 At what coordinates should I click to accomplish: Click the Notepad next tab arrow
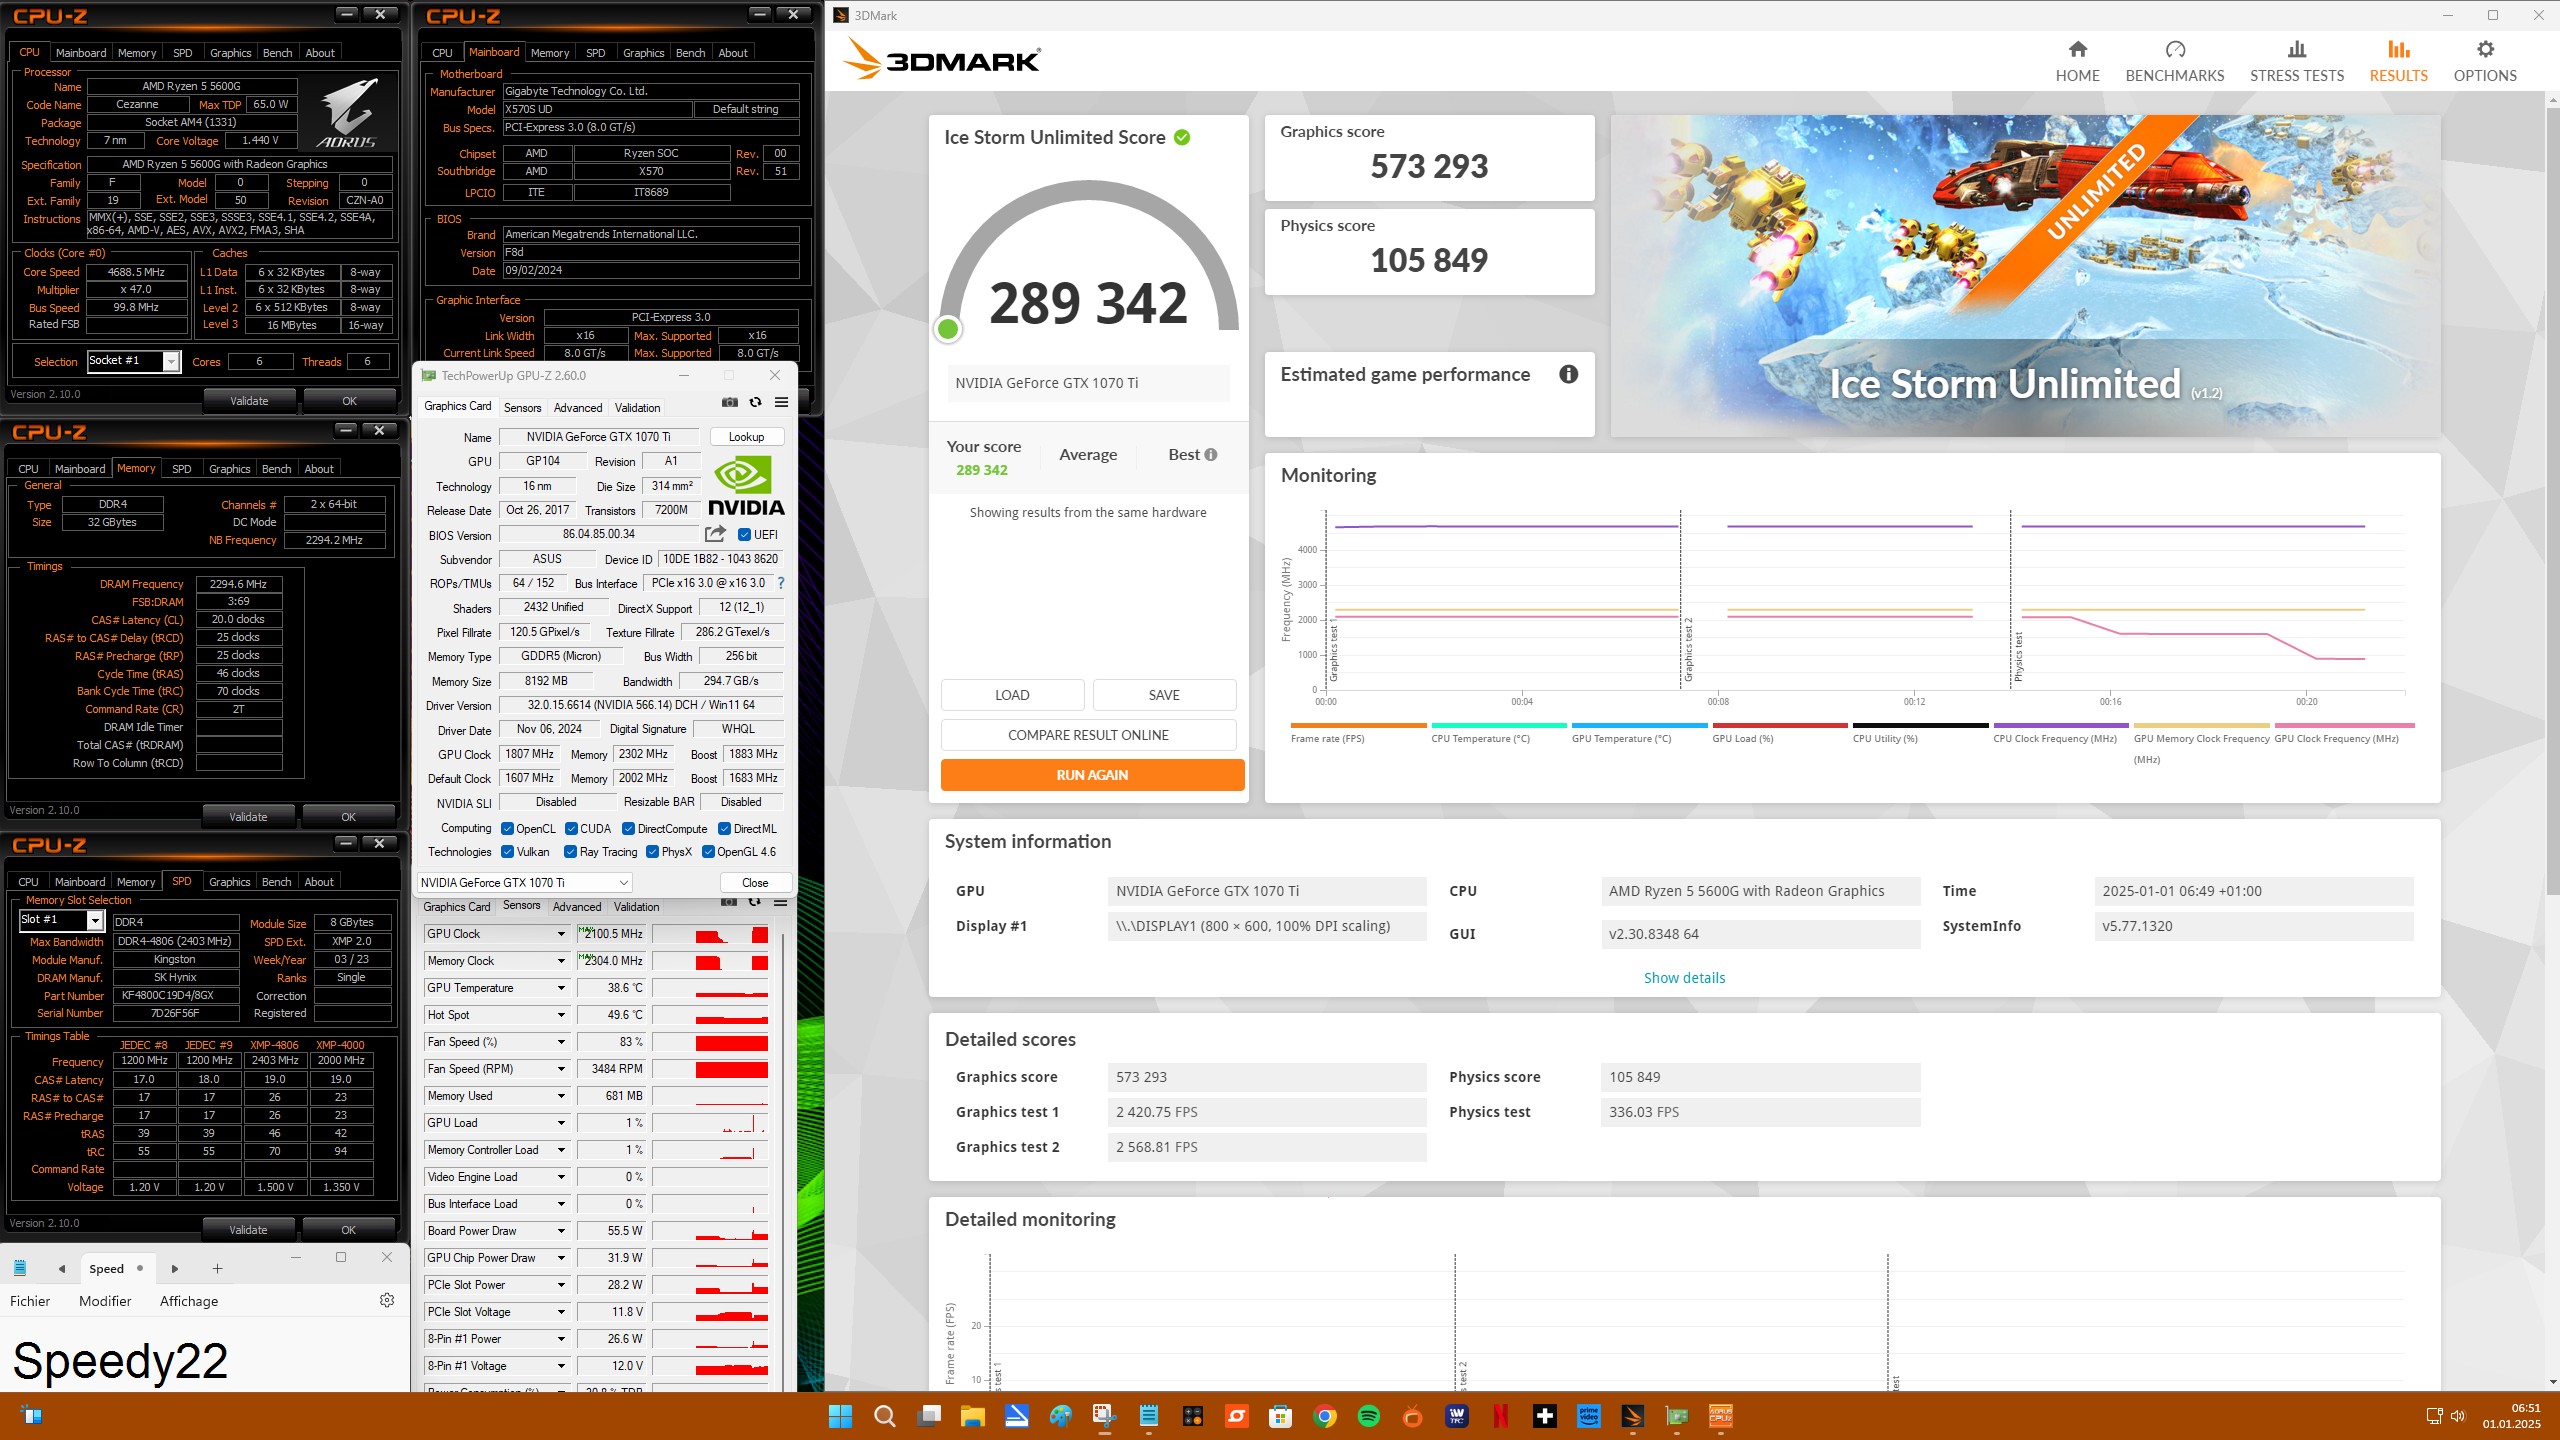point(175,1269)
